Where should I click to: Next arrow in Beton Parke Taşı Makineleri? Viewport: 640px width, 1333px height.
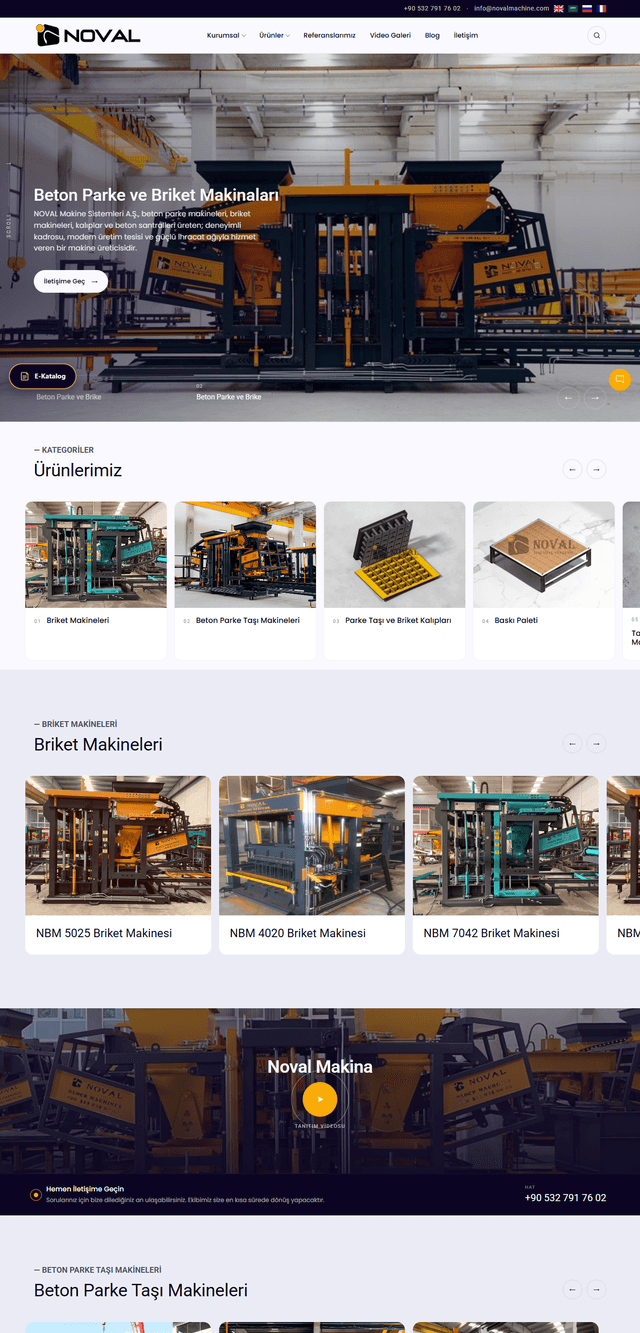point(596,1289)
